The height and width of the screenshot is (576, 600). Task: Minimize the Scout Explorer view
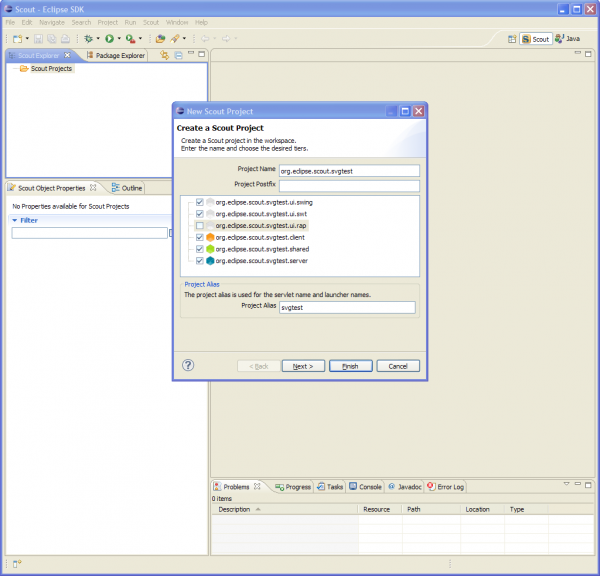[x=191, y=53]
